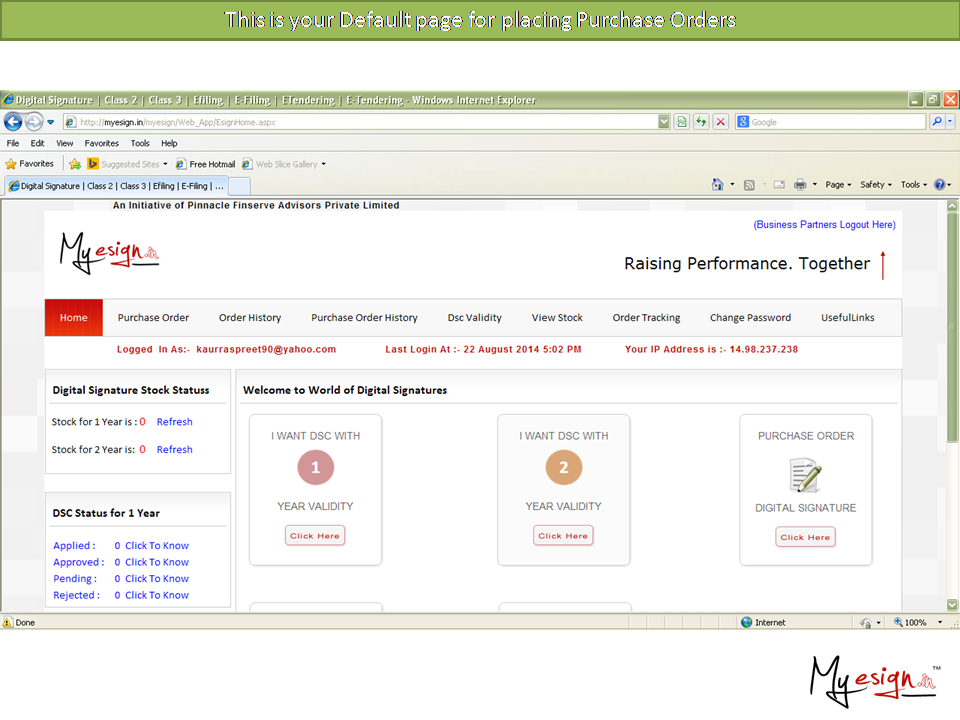Image resolution: width=960 pixels, height=720 pixels.
Task: Open the Safety dropdown menu
Action: point(875,185)
